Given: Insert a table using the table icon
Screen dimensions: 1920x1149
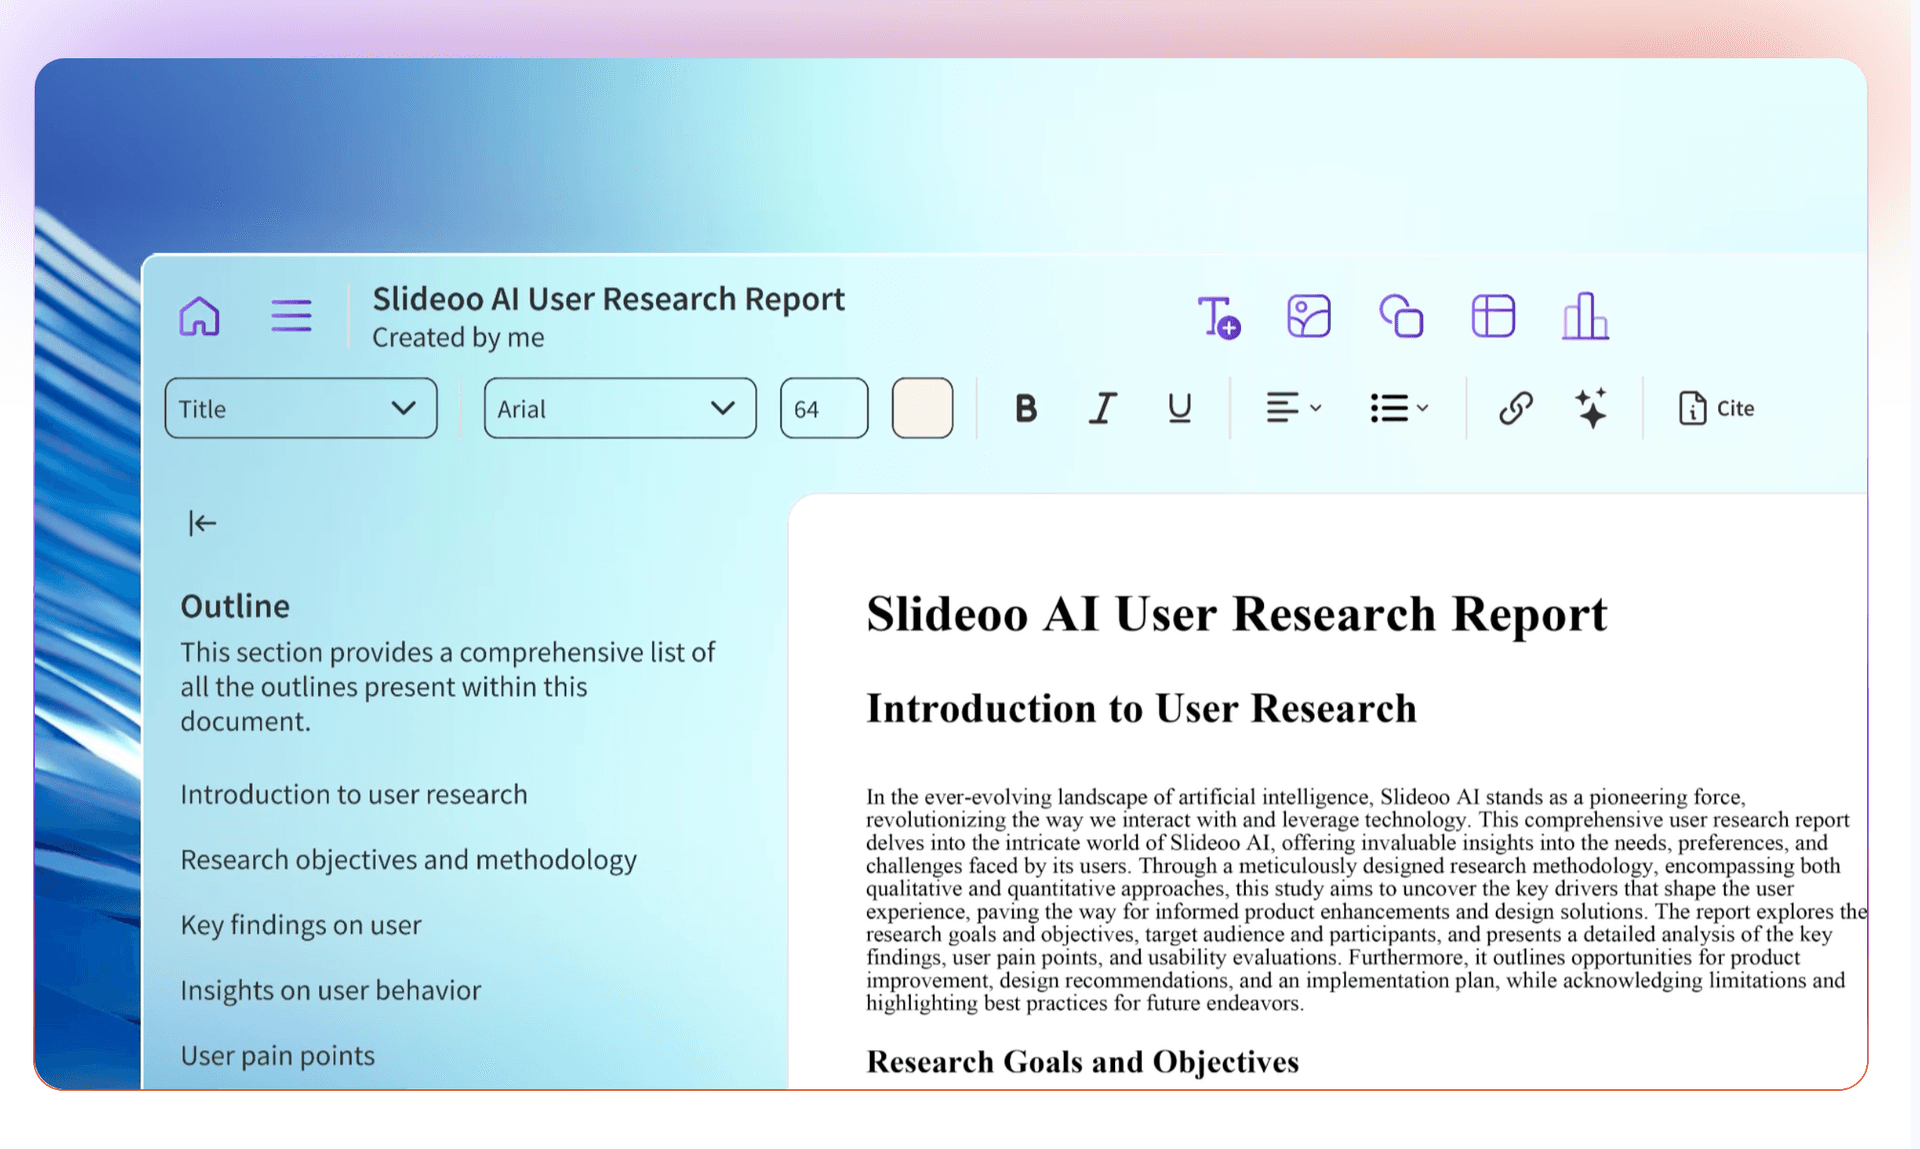Looking at the screenshot, I should click(1493, 316).
